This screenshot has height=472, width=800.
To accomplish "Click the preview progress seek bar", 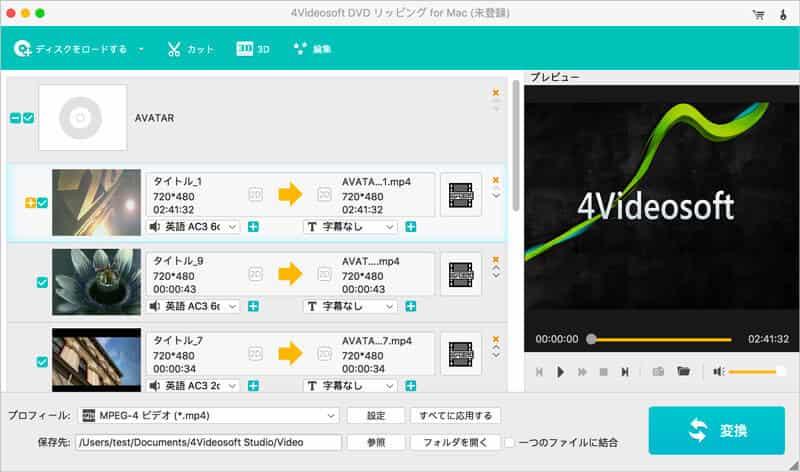I will click(661, 339).
